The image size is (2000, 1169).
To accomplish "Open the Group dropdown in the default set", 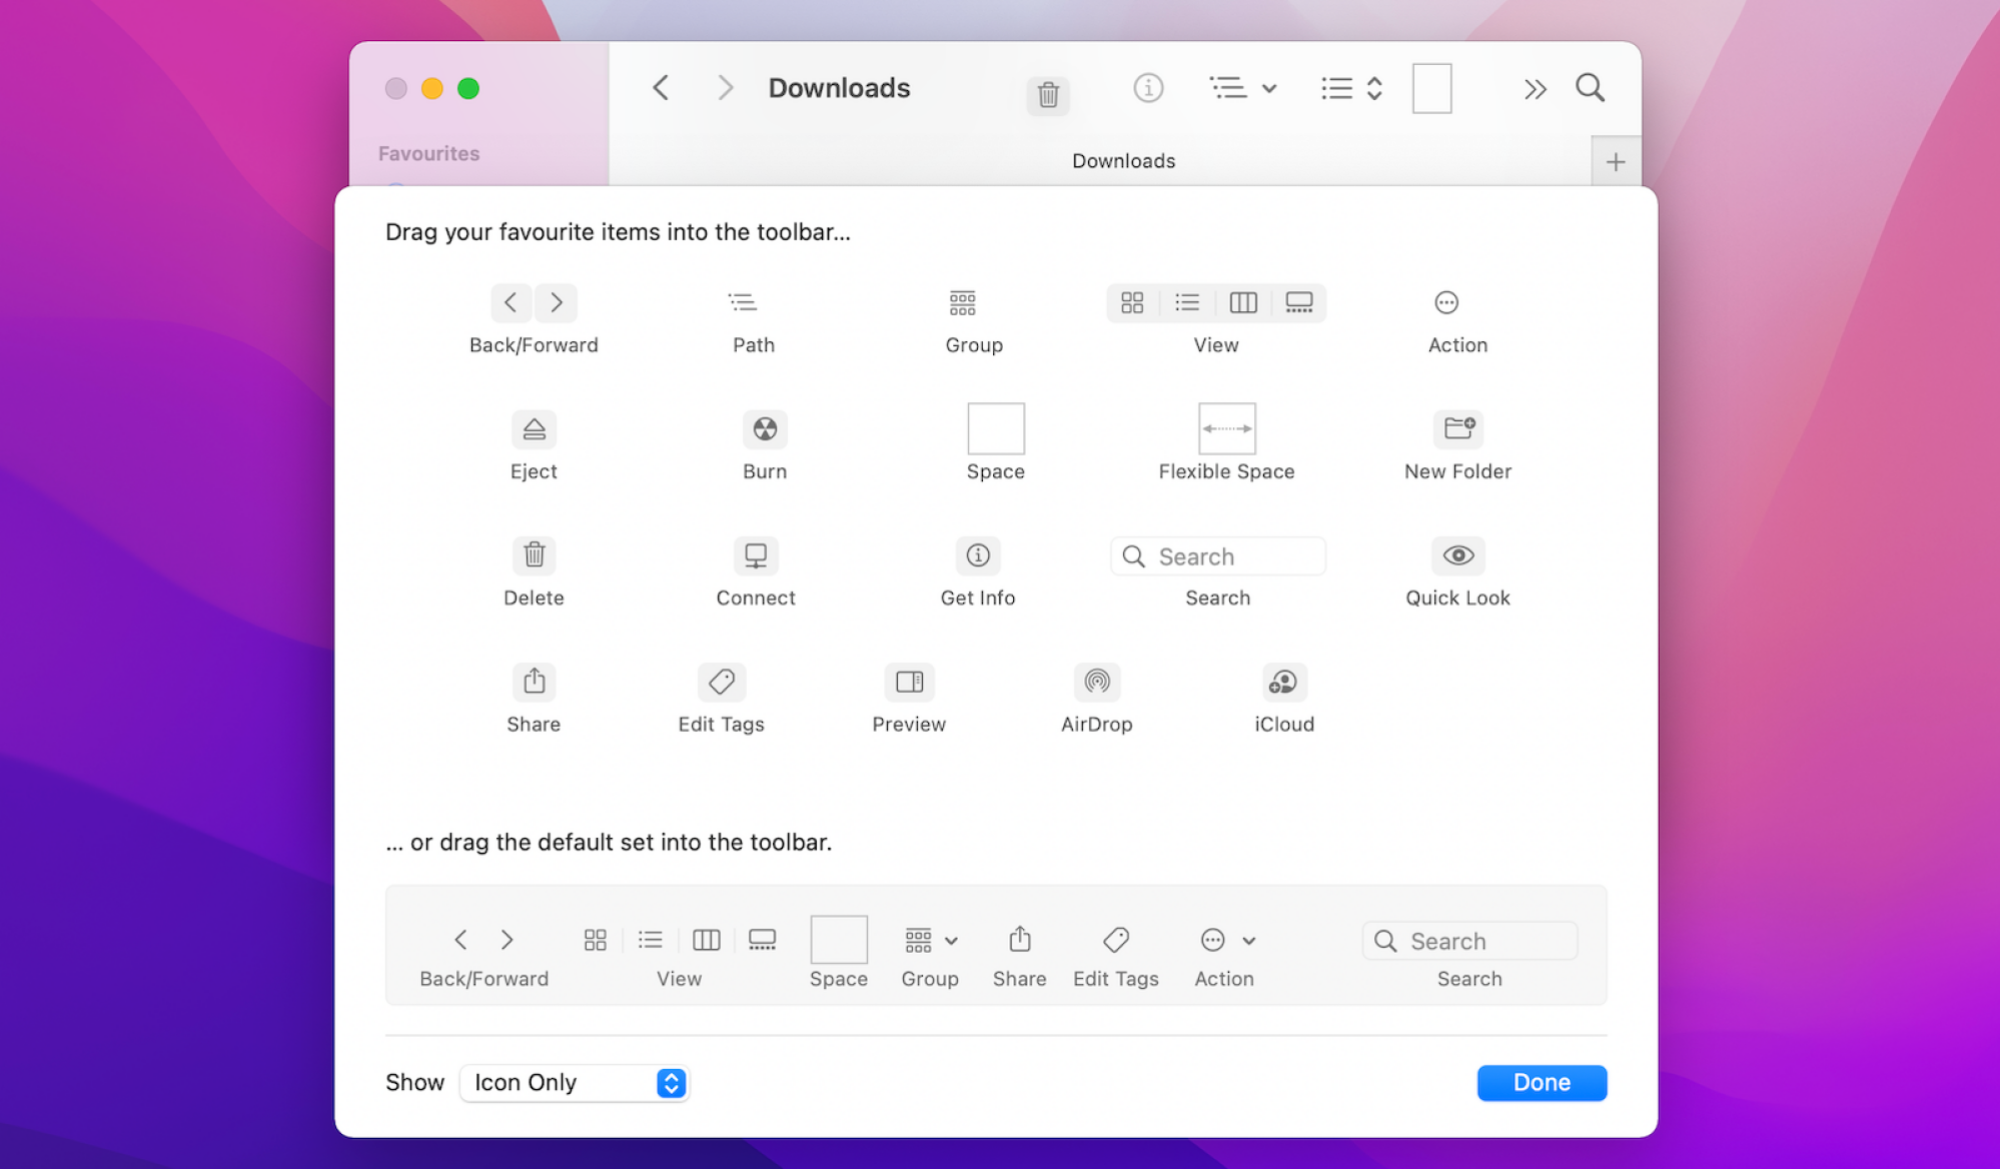I will (x=931, y=940).
